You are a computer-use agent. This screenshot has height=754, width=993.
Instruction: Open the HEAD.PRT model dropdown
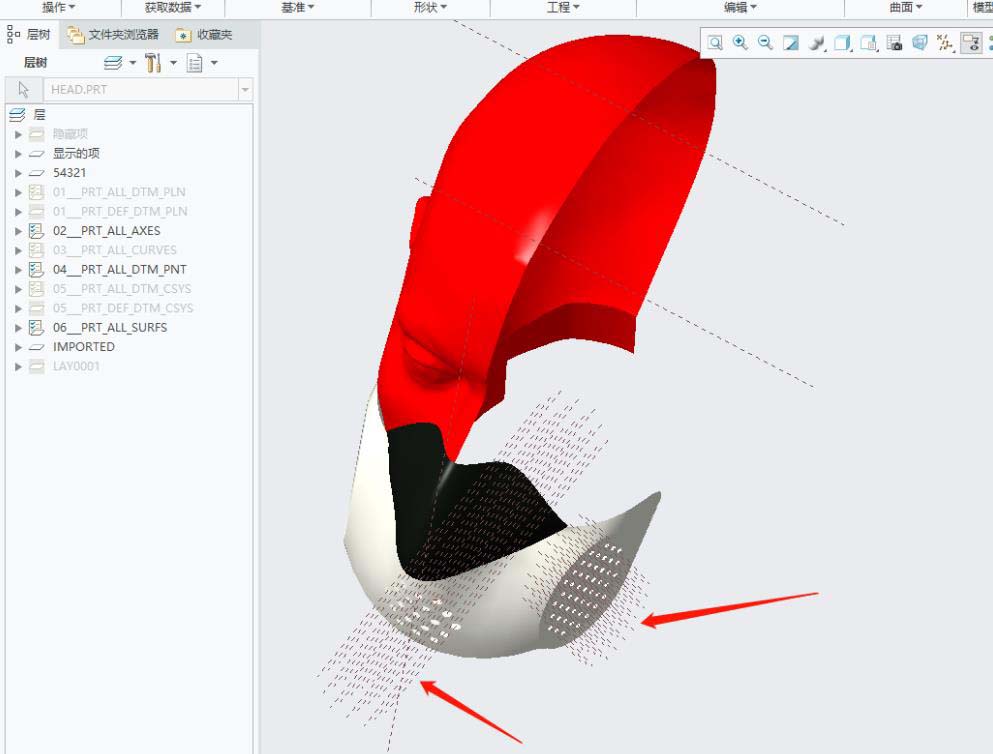pos(245,89)
